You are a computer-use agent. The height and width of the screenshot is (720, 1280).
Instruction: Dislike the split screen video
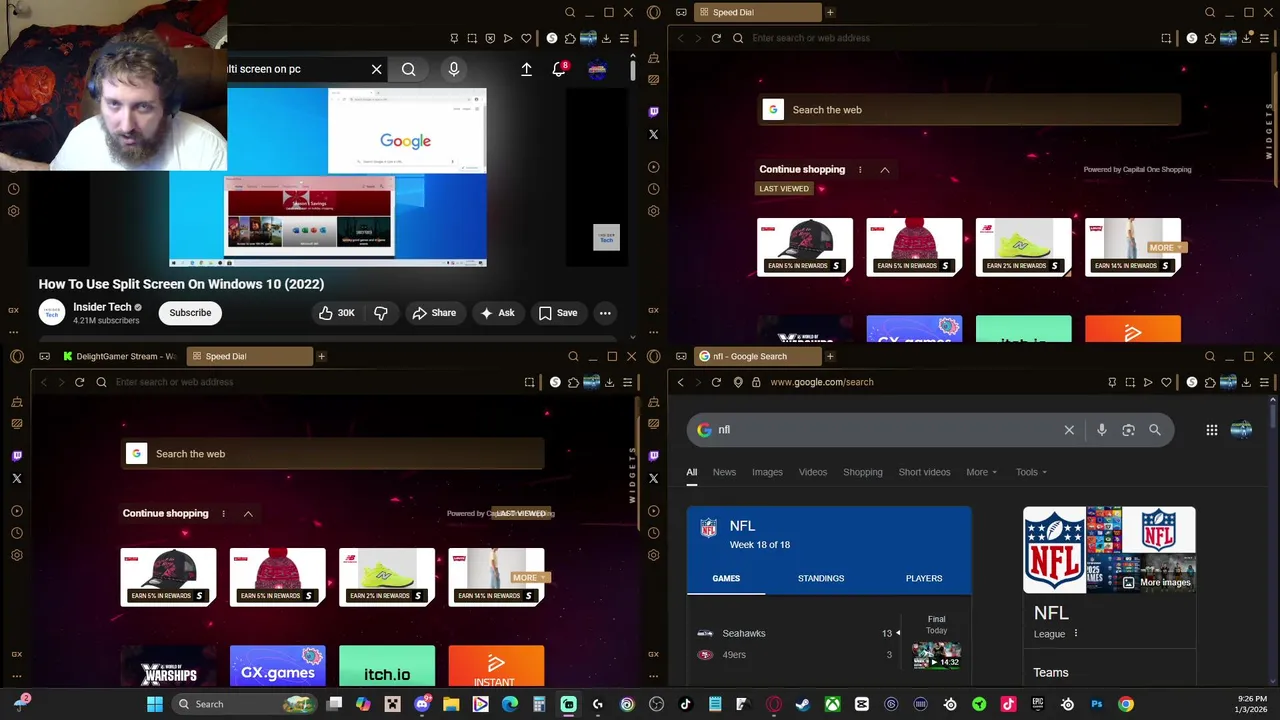click(x=380, y=313)
